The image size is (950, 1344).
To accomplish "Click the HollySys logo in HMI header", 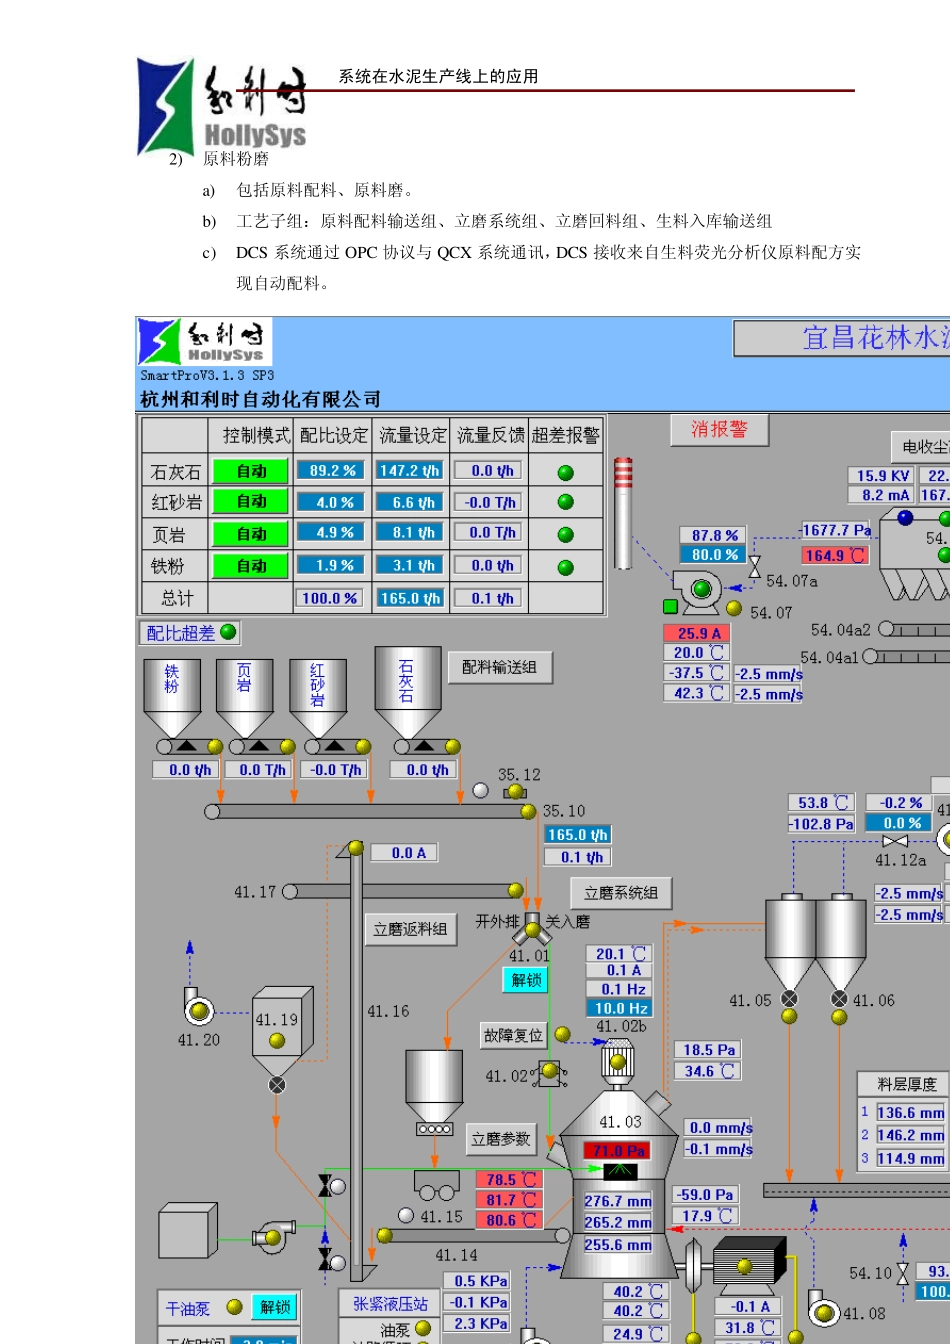I will coord(206,342).
